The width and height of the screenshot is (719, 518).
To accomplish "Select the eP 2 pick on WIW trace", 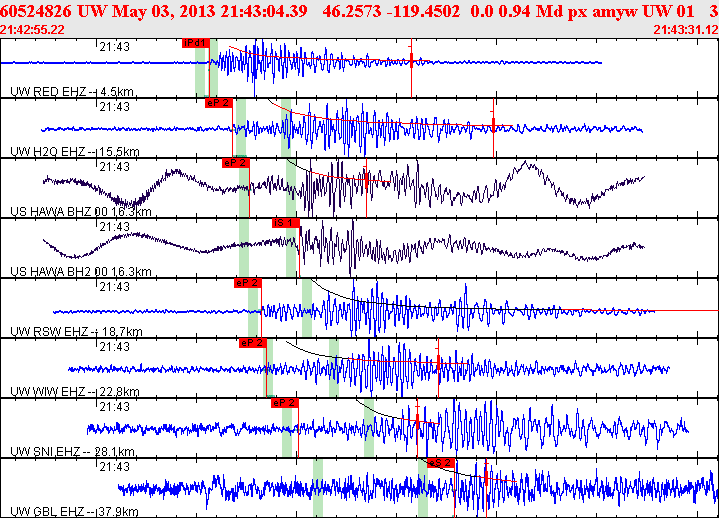I will coord(252,343).
